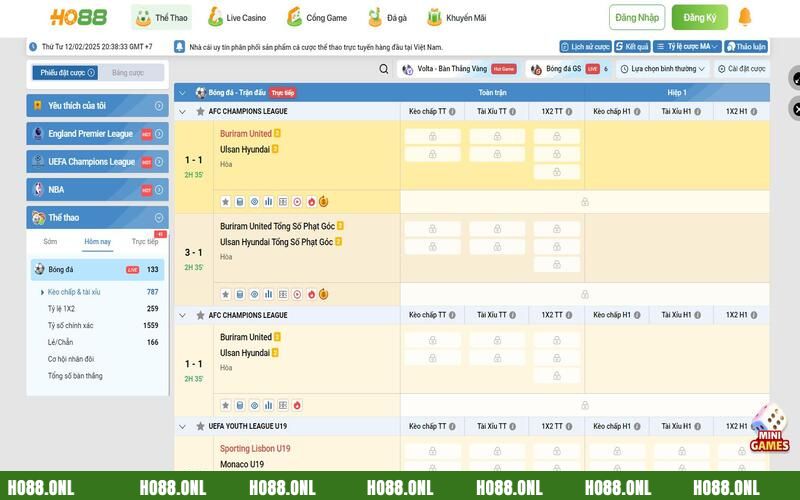Open statistics icon in corner kicks match row
This screenshot has width=800, height=500.
[268, 294]
